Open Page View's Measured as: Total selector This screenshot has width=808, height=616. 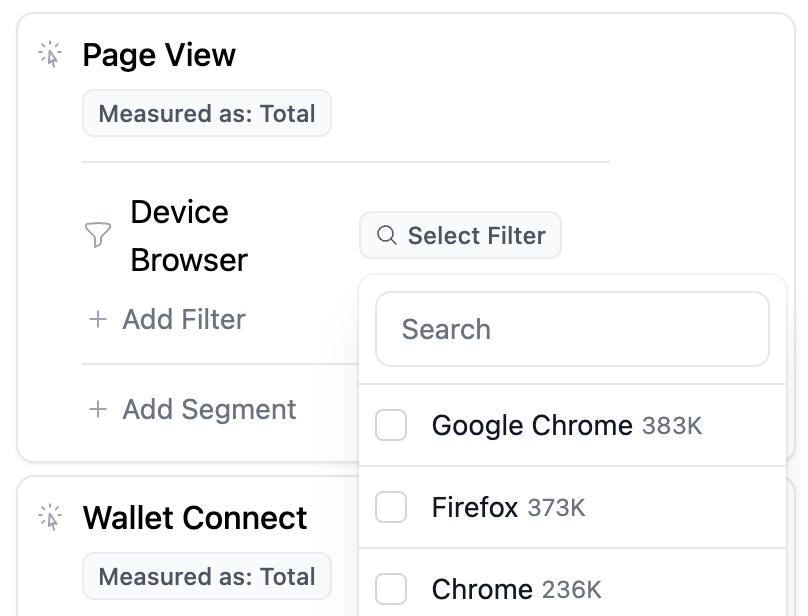207,113
